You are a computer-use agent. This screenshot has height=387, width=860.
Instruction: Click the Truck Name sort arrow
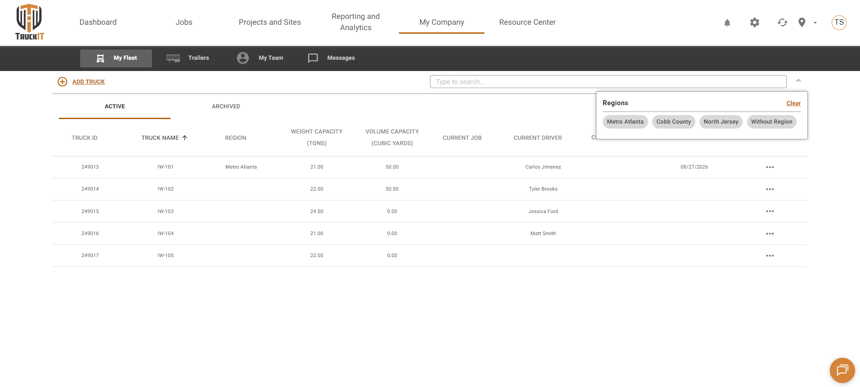185,138
